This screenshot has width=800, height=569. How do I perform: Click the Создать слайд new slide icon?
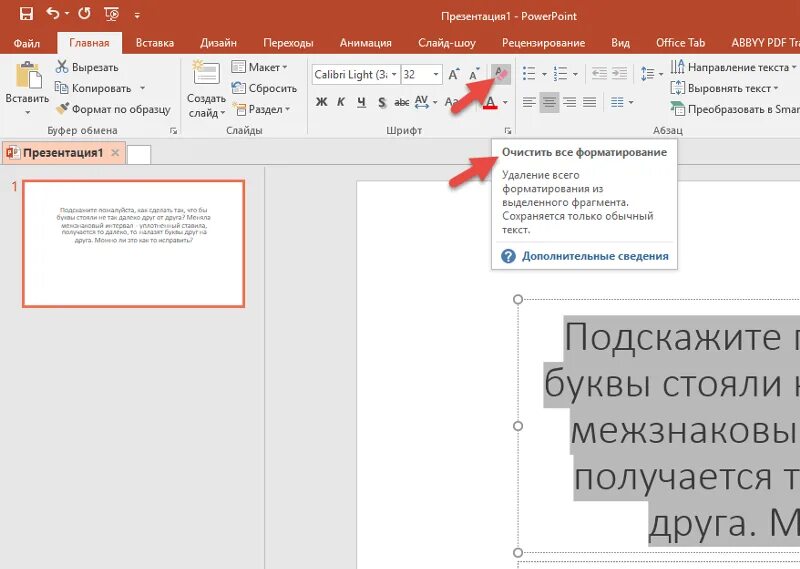[x=206, y=73]
